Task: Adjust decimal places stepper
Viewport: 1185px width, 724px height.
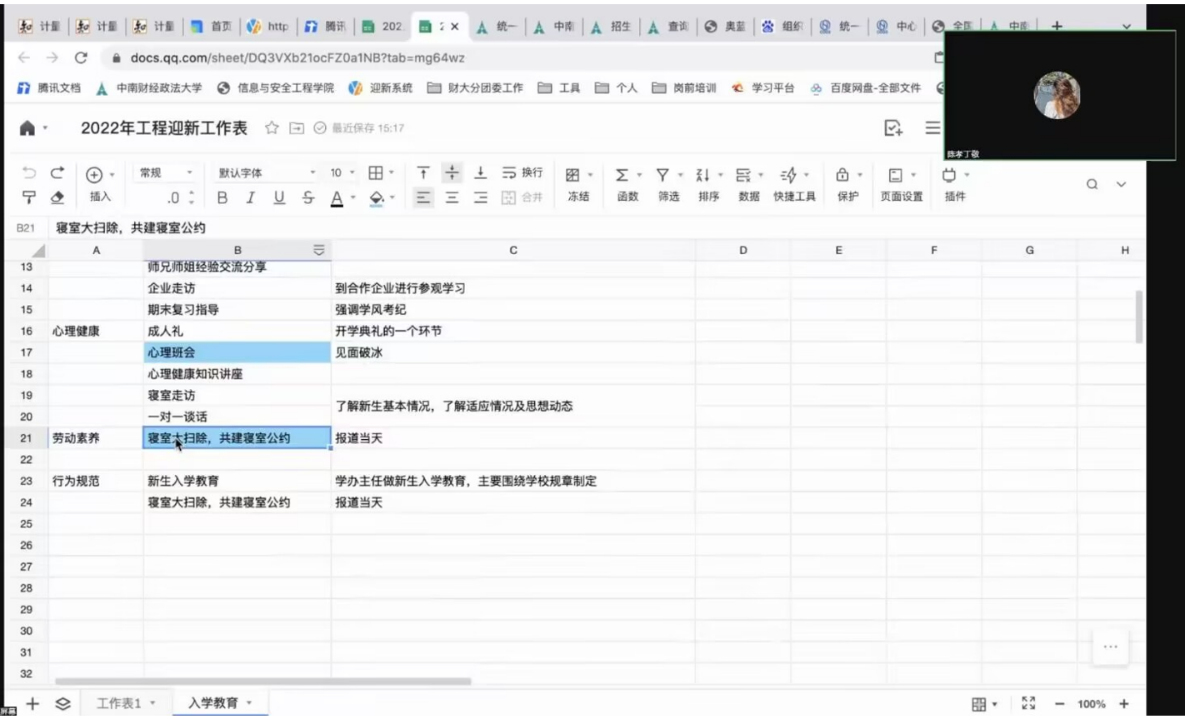Action: [x=191, y=197]
